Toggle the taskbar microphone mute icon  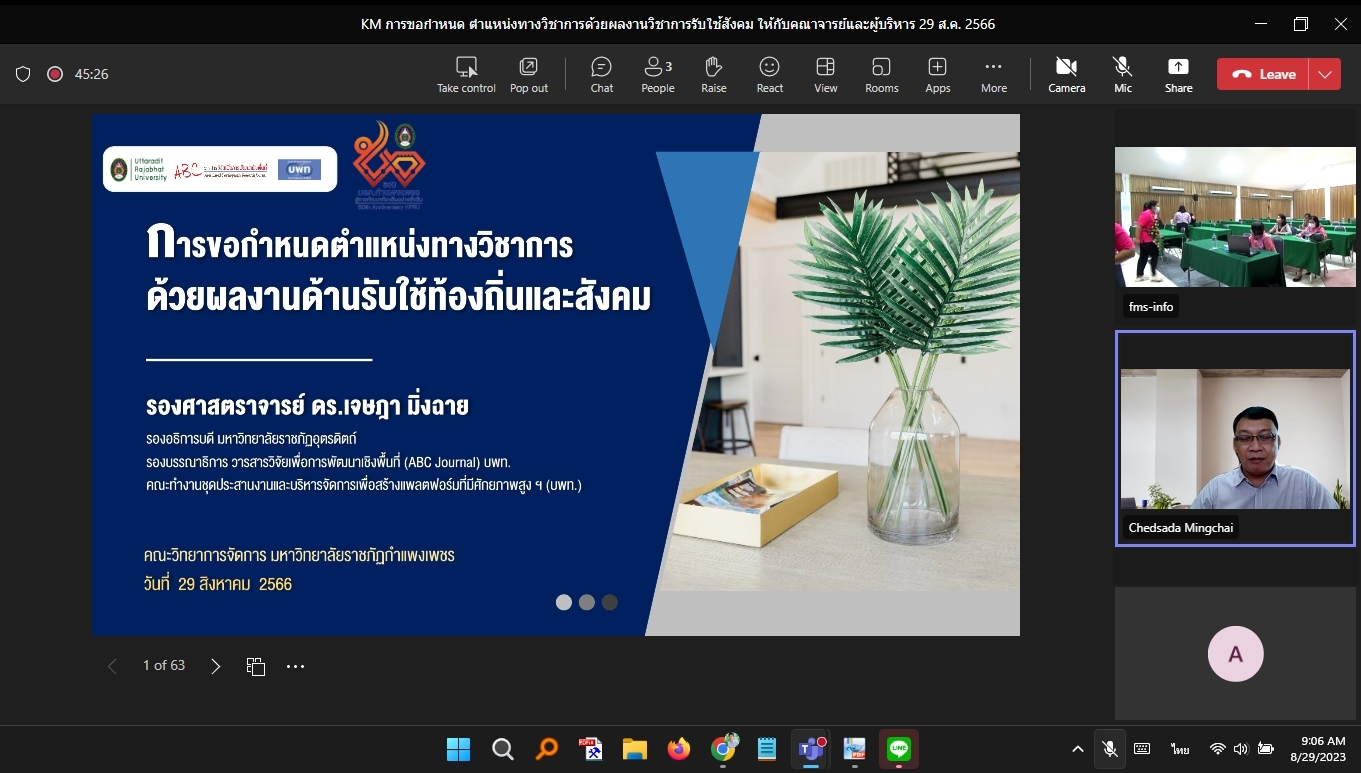[1109, 749]
